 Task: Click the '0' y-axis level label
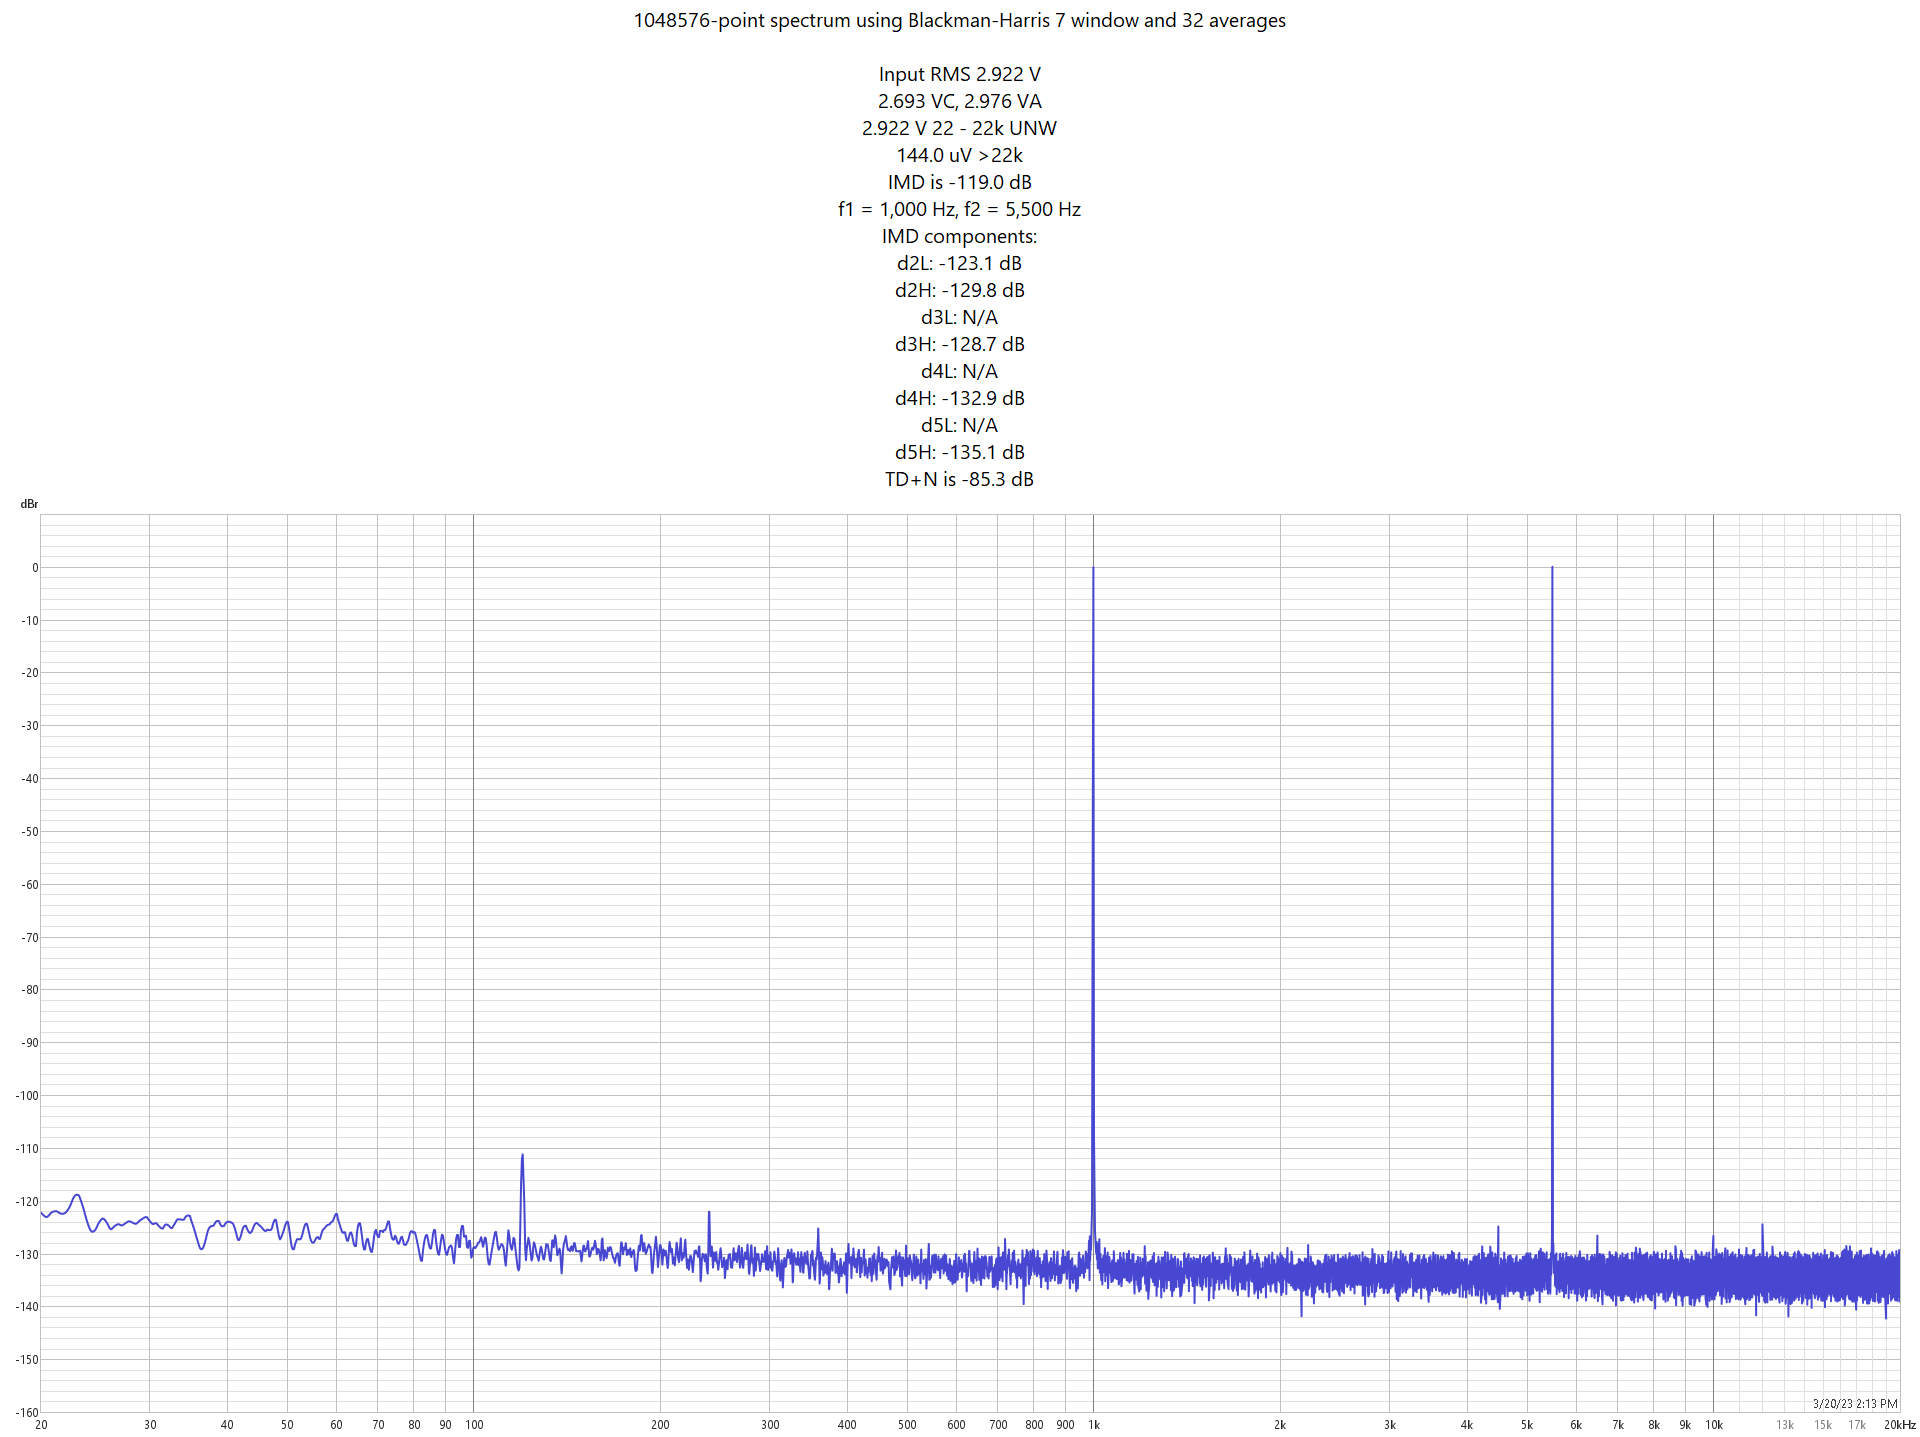35,568
